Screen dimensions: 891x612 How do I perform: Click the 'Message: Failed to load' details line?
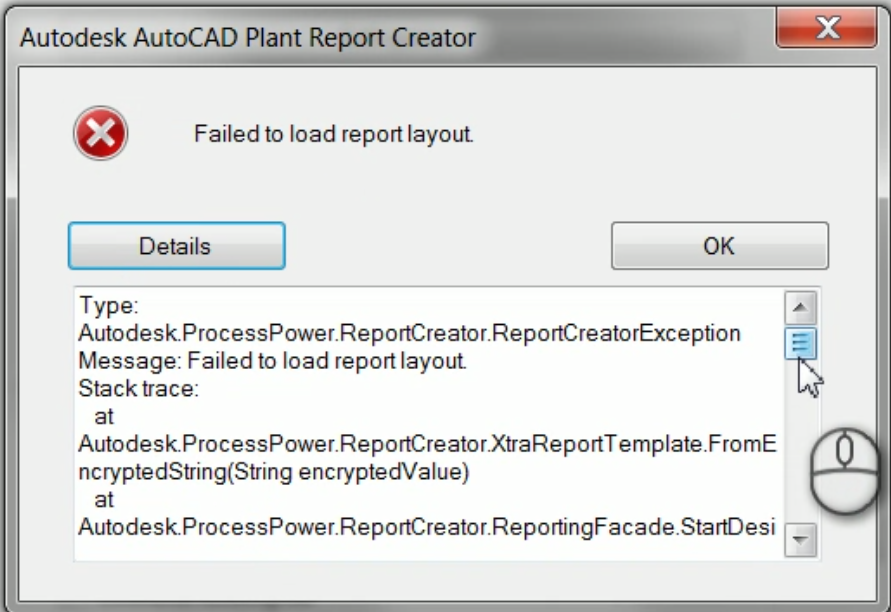pos(272,360)
